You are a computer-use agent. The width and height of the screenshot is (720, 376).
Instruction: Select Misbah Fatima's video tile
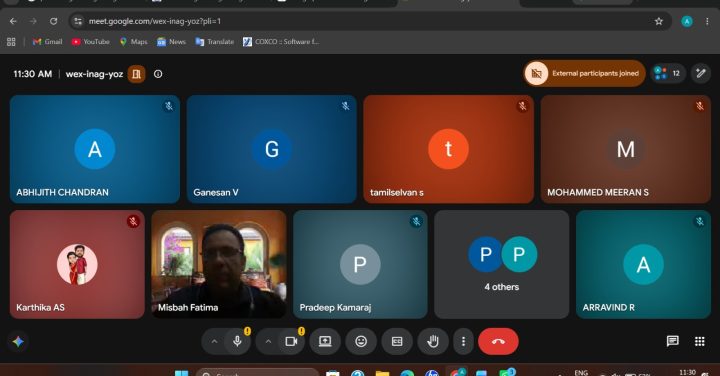pyautogui.click(x=219, y=264)
